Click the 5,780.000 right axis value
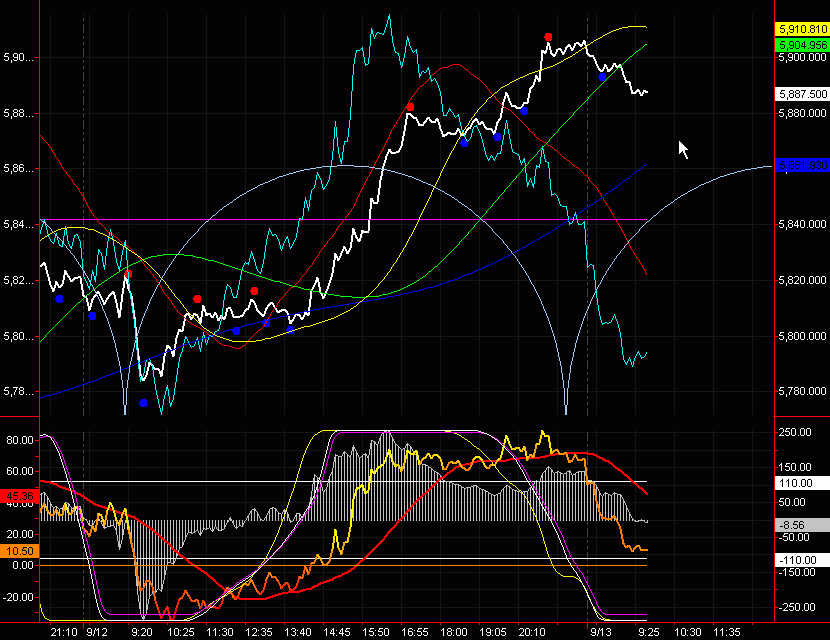 [x=802, y=392]
